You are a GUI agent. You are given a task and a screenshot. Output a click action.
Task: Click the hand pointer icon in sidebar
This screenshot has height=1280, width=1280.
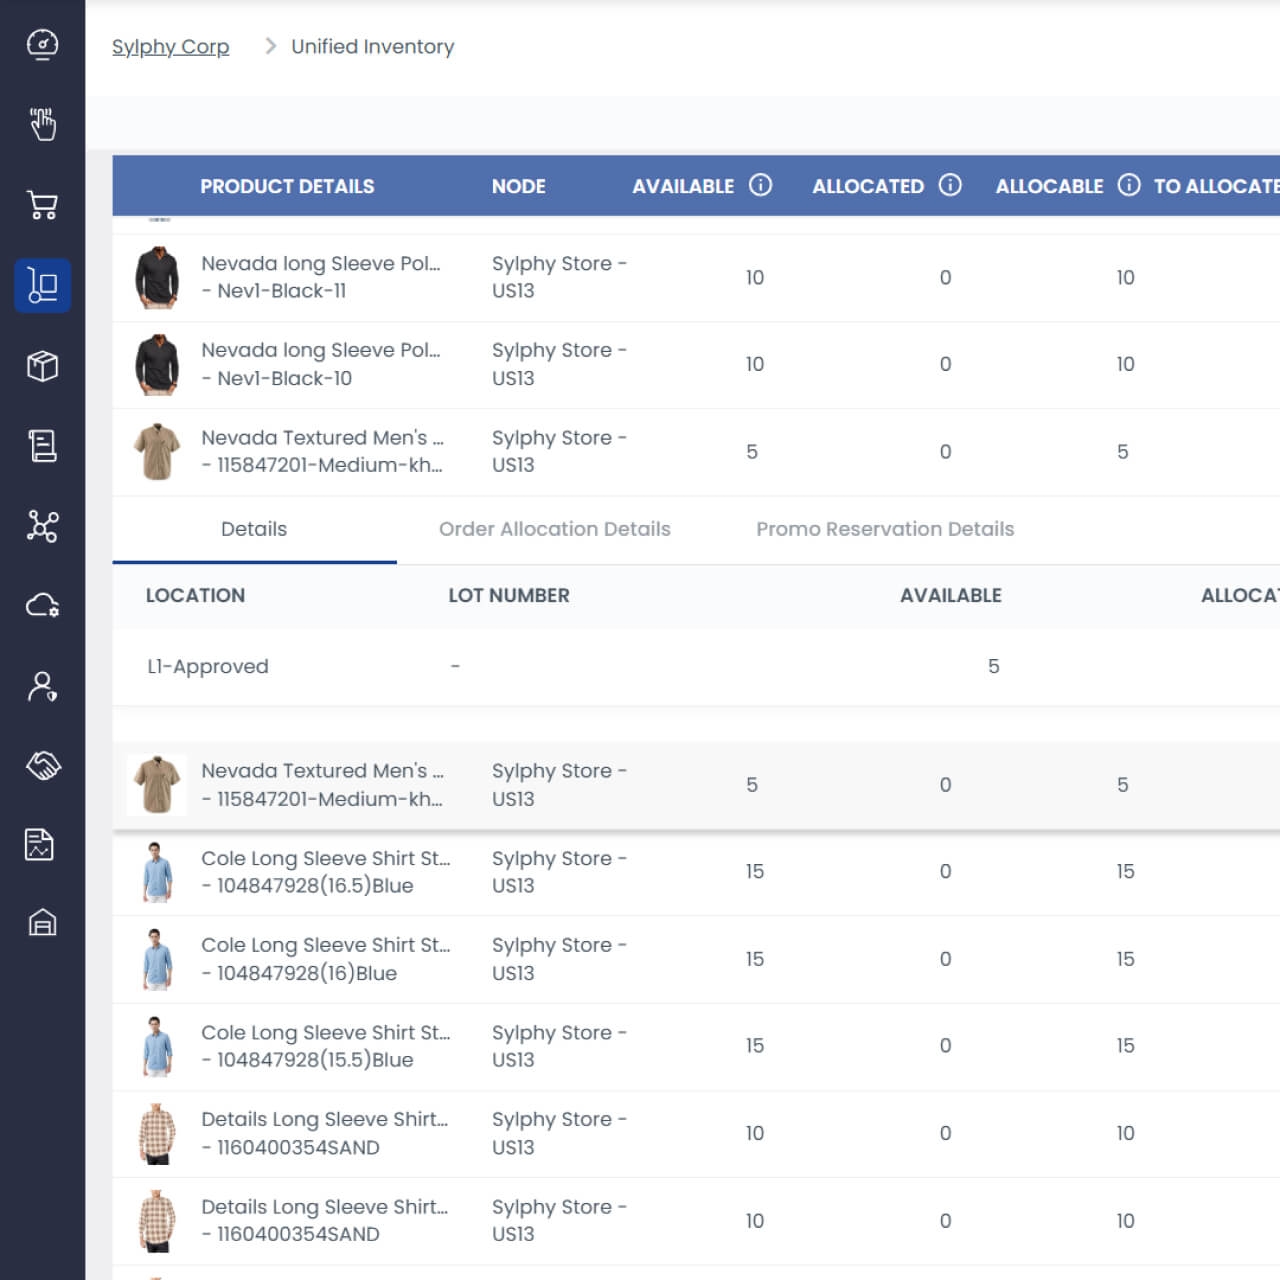[x=42, y=125]
